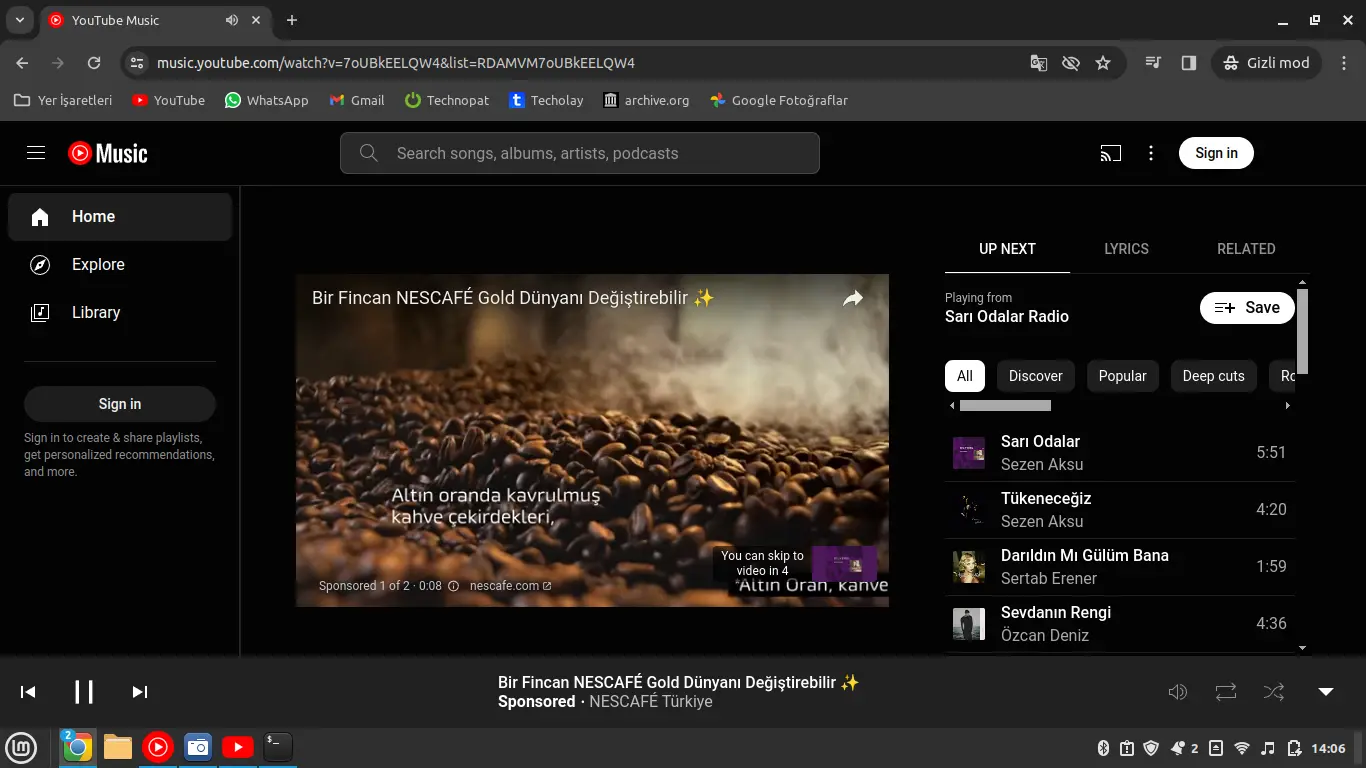Click the white Sign in button at top

point(1216,153)
